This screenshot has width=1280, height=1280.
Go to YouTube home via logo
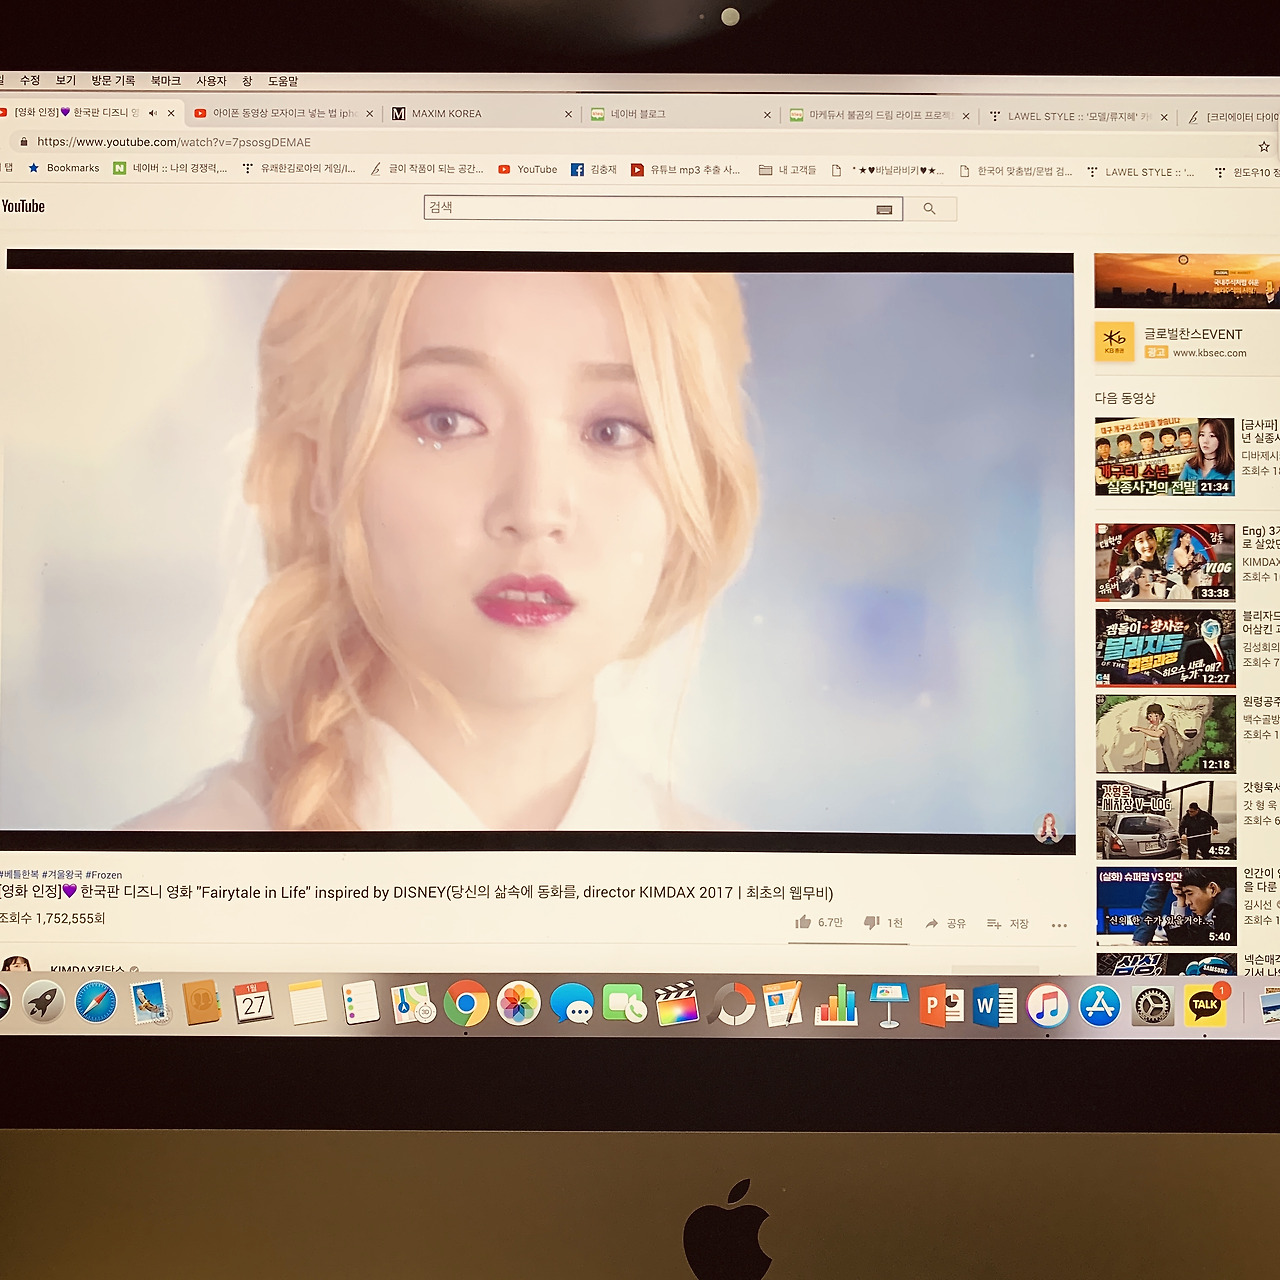click(23, 206)
